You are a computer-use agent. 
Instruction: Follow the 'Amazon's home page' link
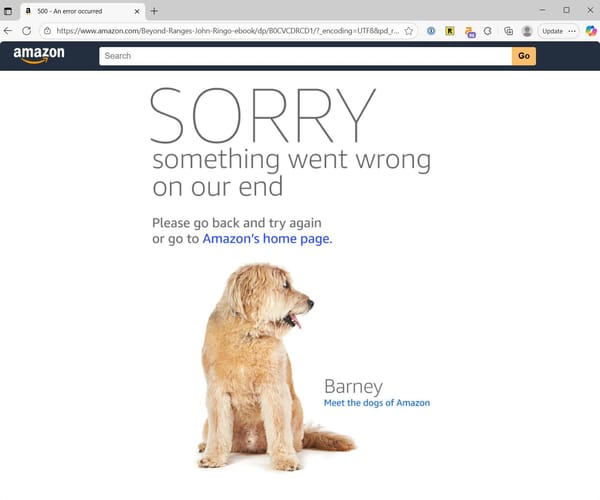(x=267, y=239)
